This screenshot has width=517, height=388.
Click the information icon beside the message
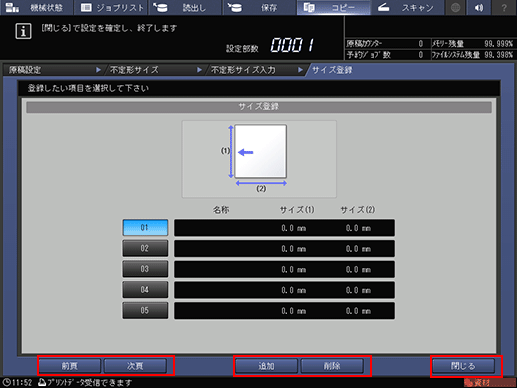pos(23,31)
